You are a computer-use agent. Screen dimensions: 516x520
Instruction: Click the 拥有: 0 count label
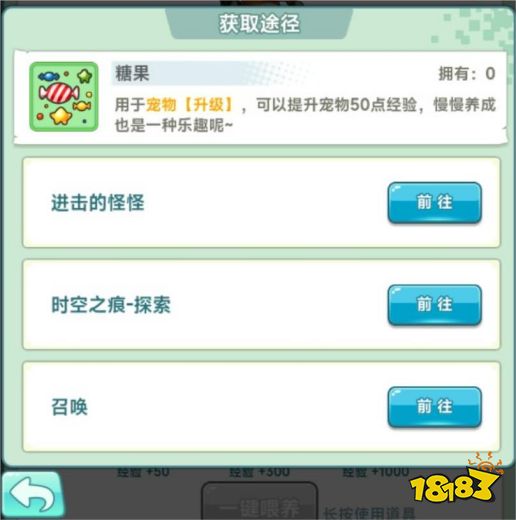pyautogui.click(x=467, y=74)
